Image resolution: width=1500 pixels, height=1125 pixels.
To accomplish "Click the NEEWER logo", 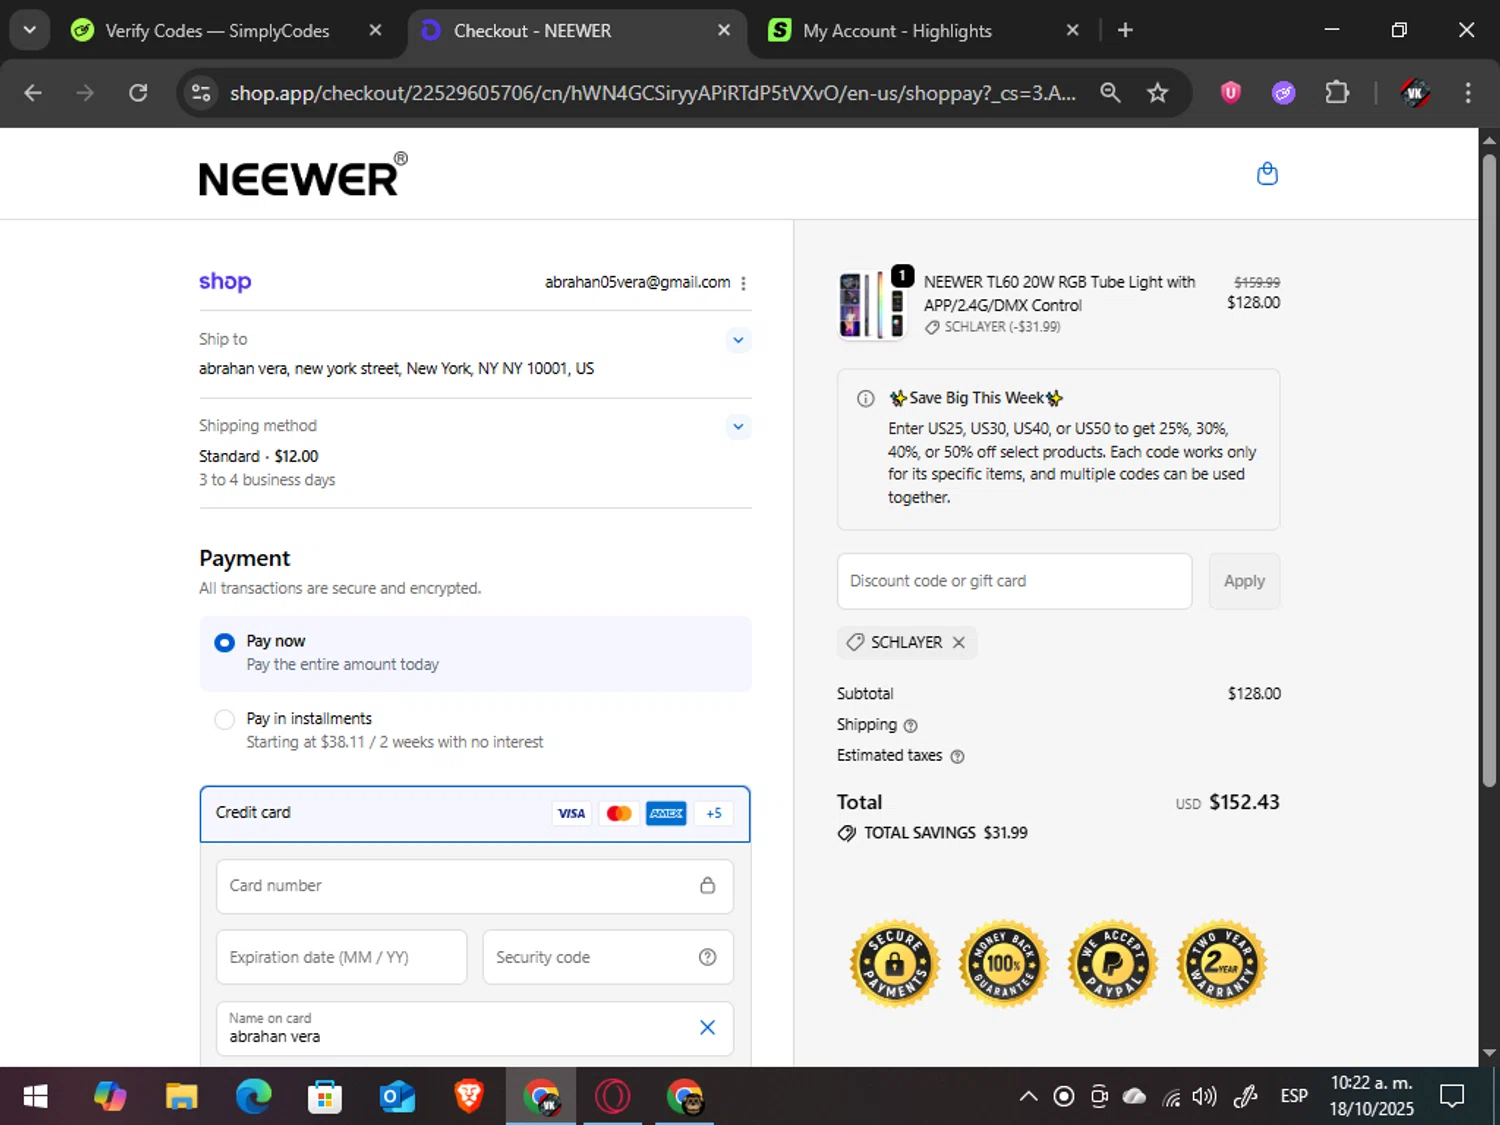I will [303, 174].
